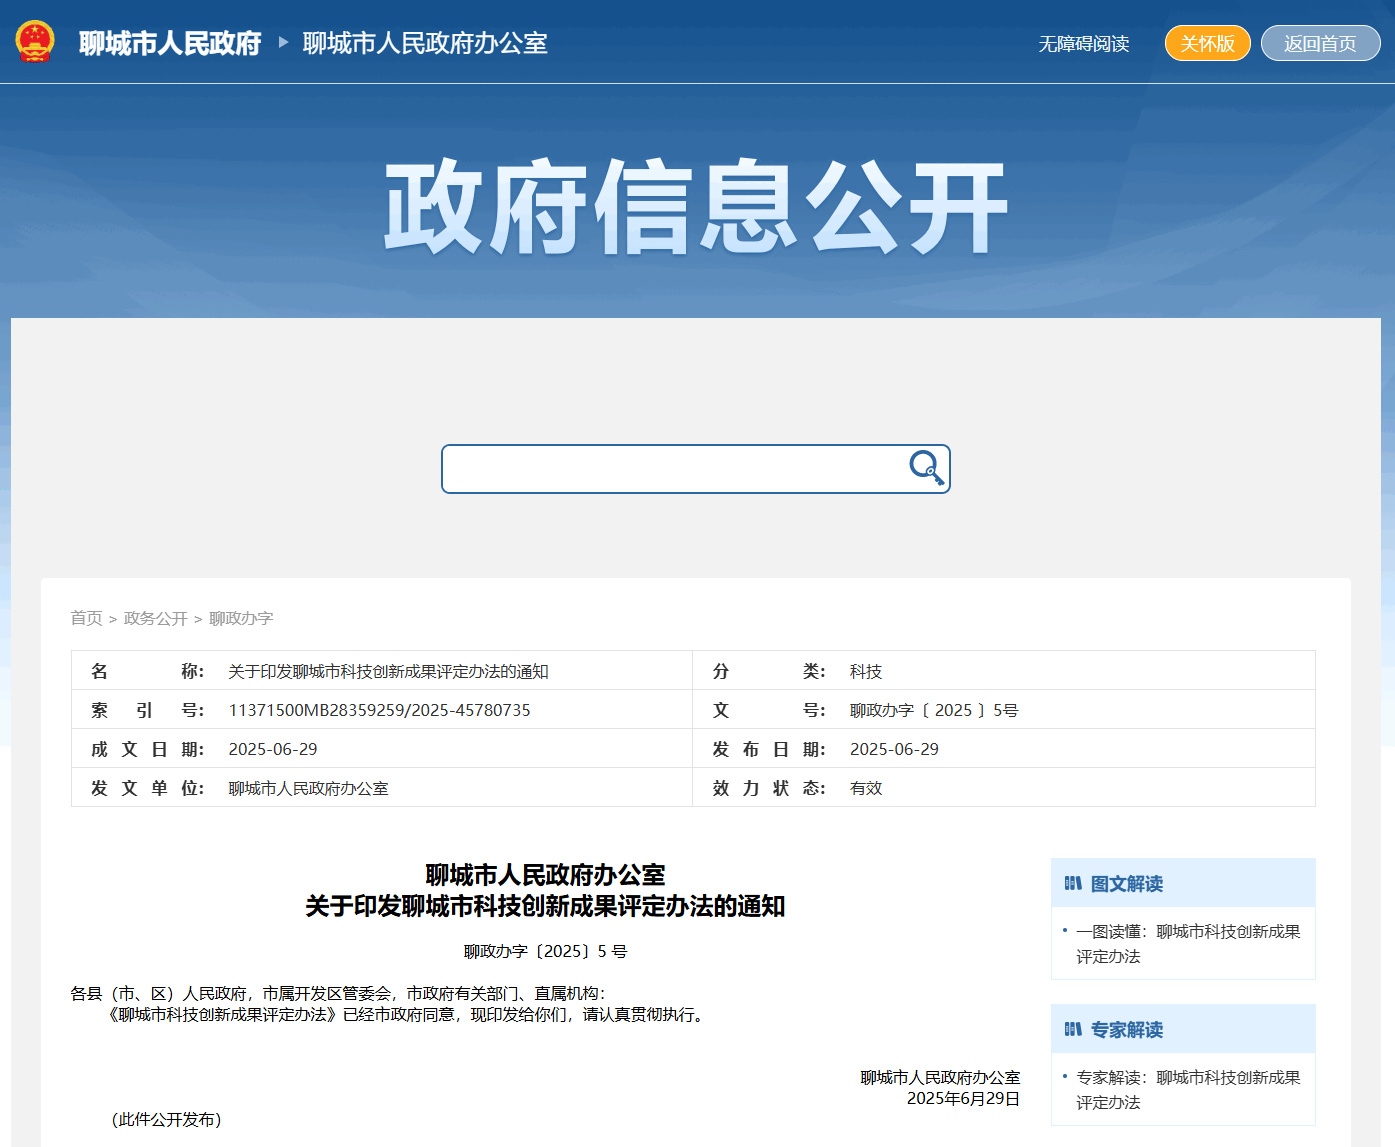Click the 图文解读 panel heading
1395x1147 pixels.
click(1126, 884)
